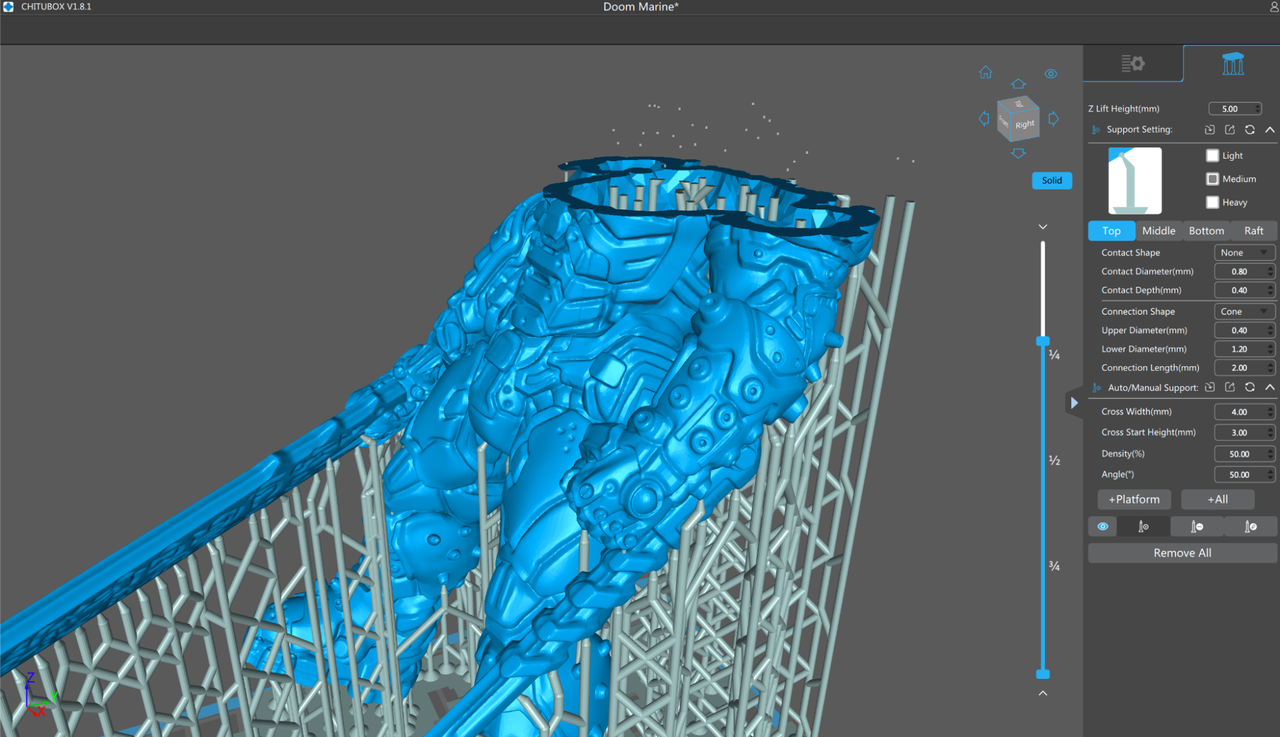Click the Angle field
The image size is (1280, 737).
coord(1244,475)
